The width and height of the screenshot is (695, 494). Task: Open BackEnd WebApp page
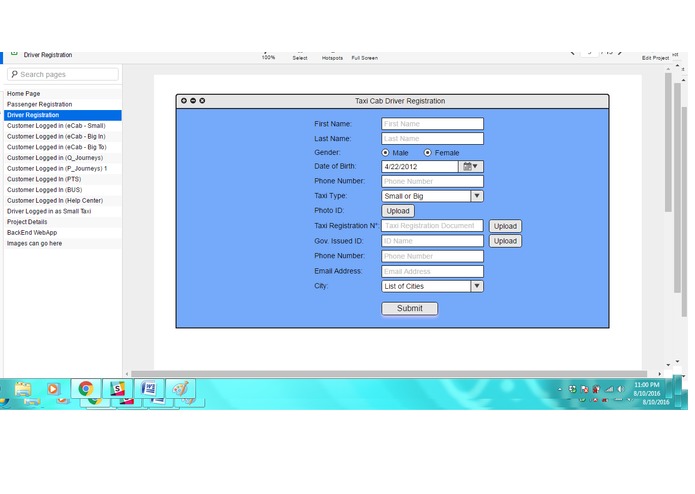pyautogui.click(x=62, y=233)
